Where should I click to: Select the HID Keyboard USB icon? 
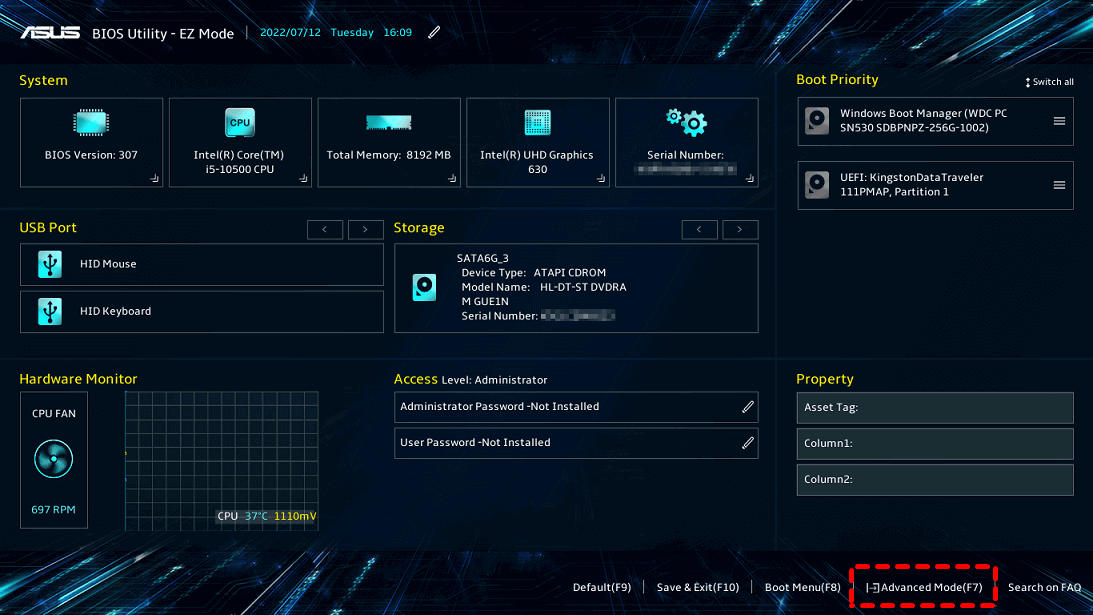49,311
